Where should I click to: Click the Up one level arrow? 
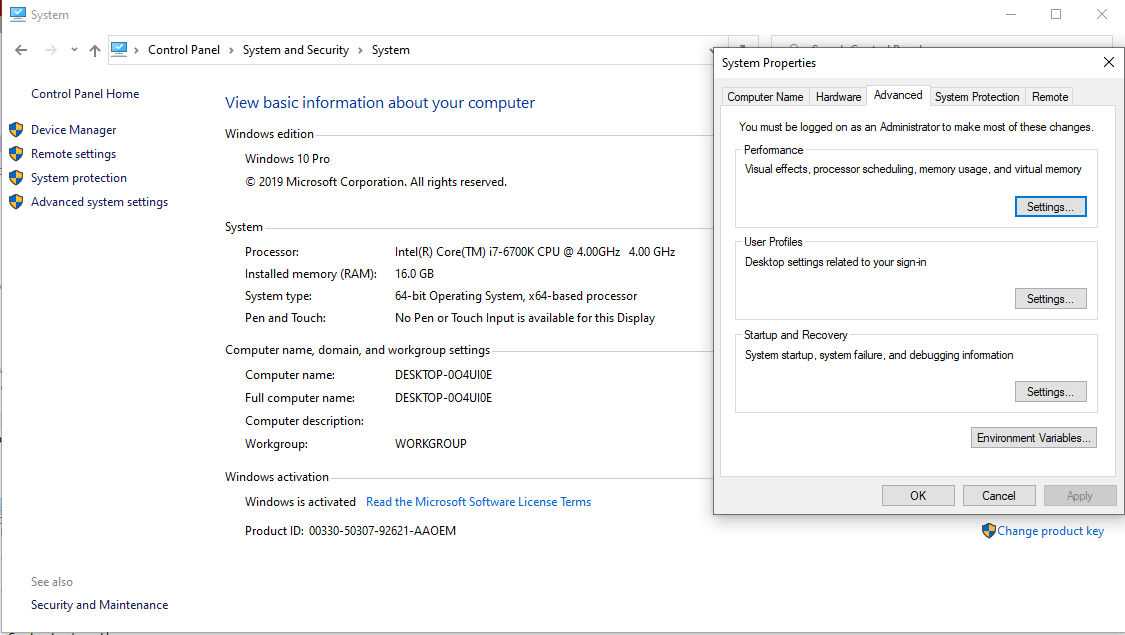tap(94, 50)
